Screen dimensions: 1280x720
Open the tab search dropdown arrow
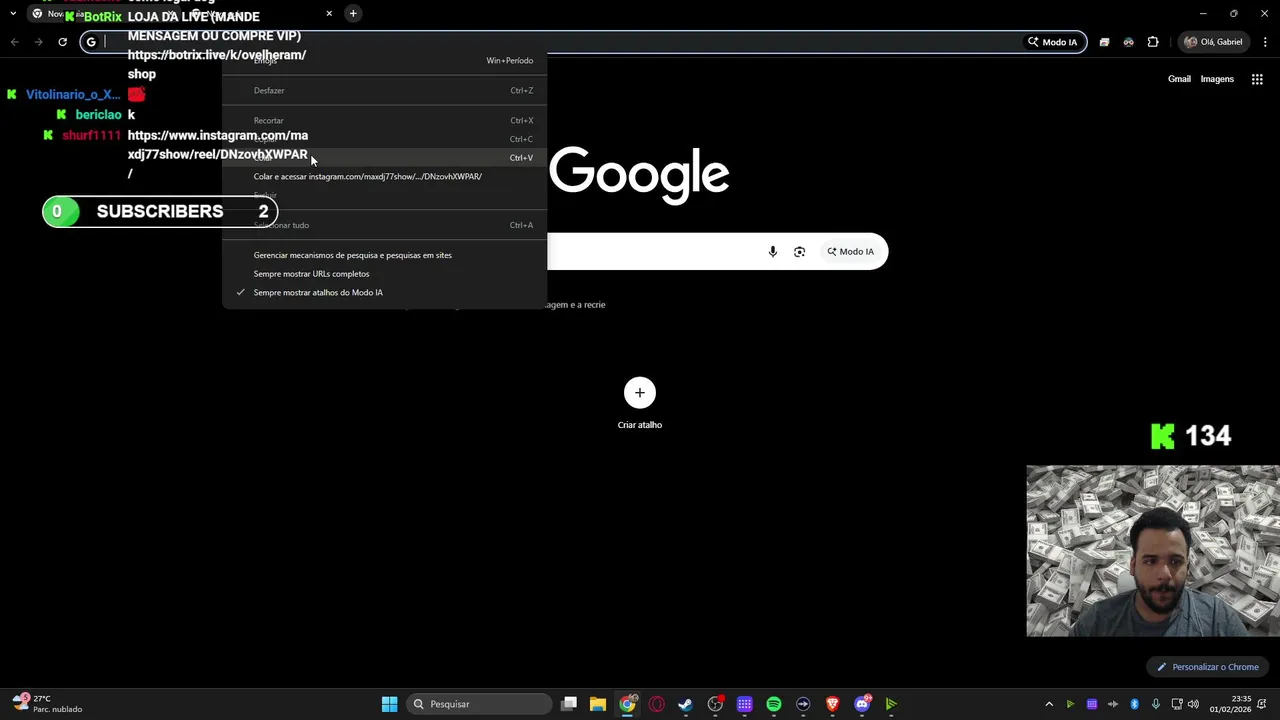pyautogui.click(x=12, y=13)
